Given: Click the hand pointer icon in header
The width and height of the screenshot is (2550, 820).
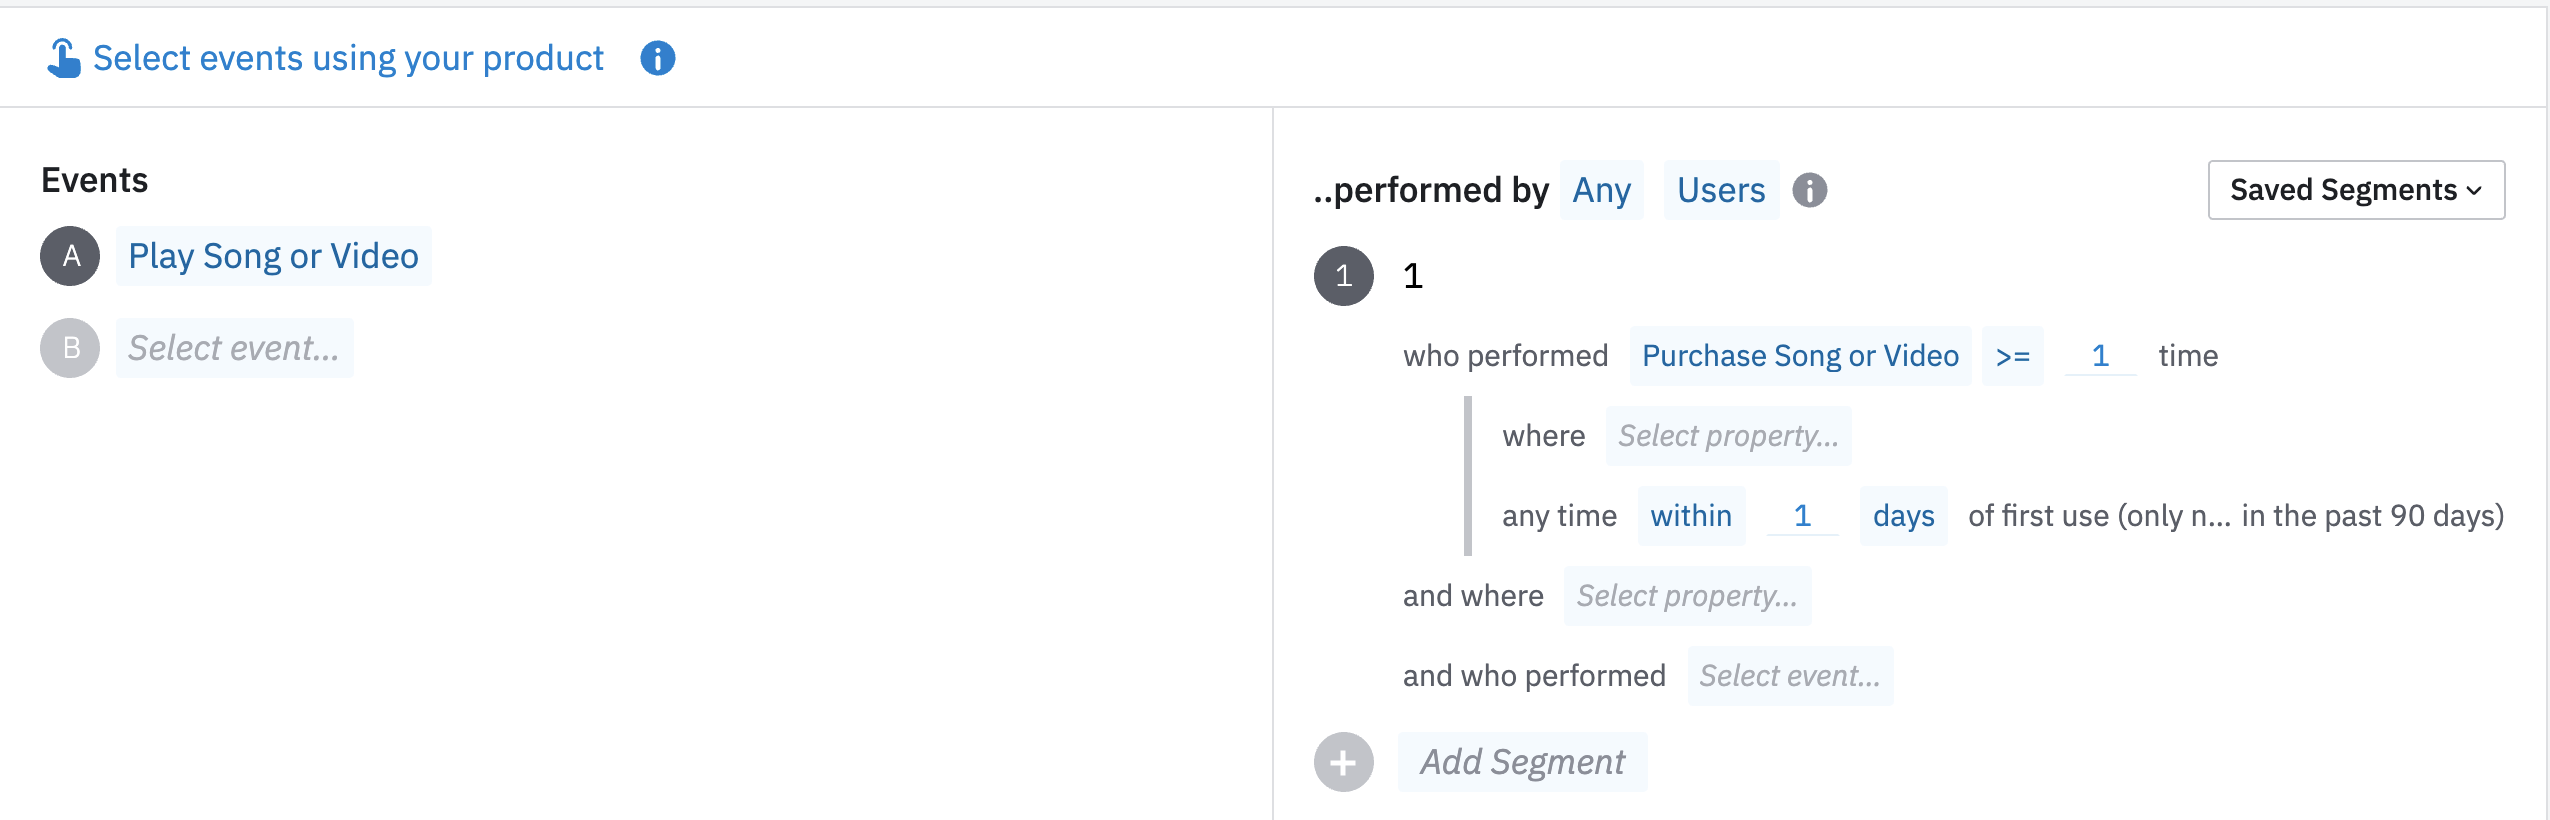Looking at the screenshot, I should tap(63, 58).
